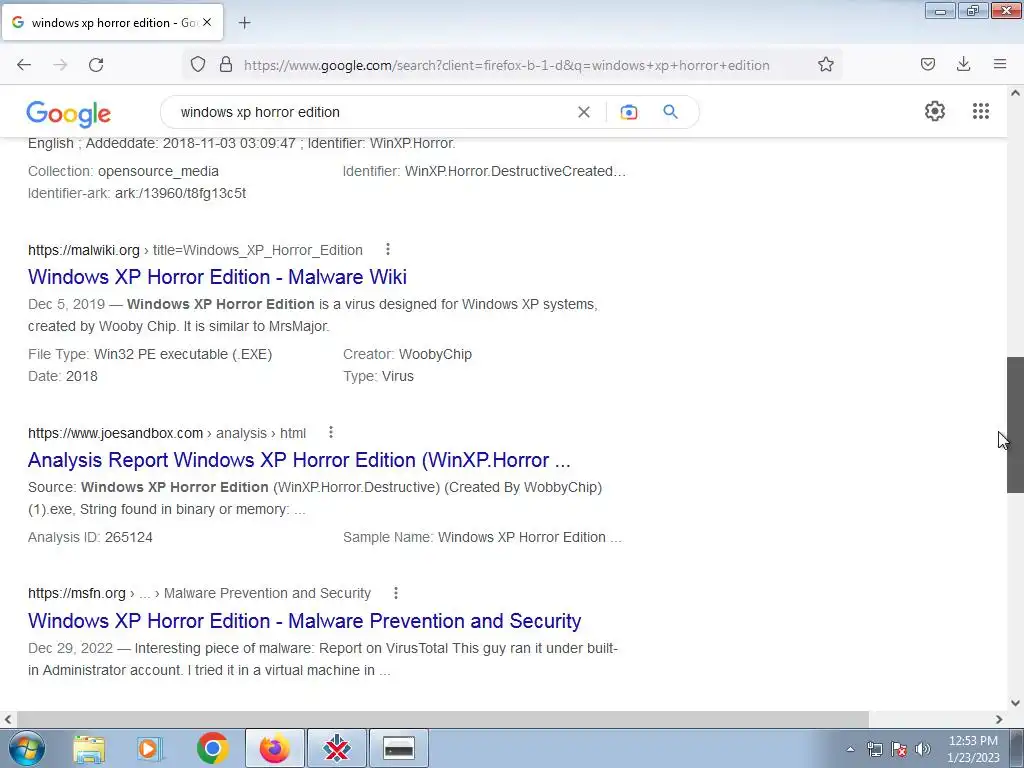Open the Save to Pocket button
The height and width of the screenshot is (768, 1024).
pos(927,64)
